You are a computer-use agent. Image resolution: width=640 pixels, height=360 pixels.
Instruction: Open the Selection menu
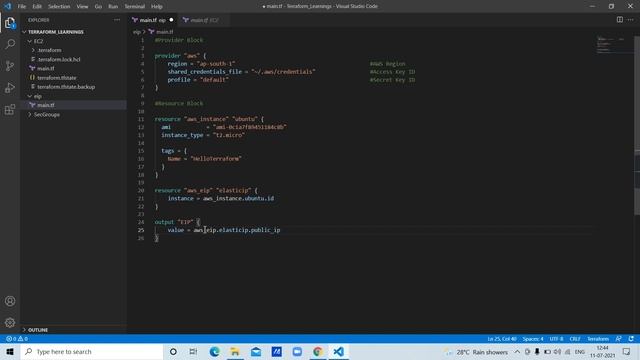pos(59,7)
